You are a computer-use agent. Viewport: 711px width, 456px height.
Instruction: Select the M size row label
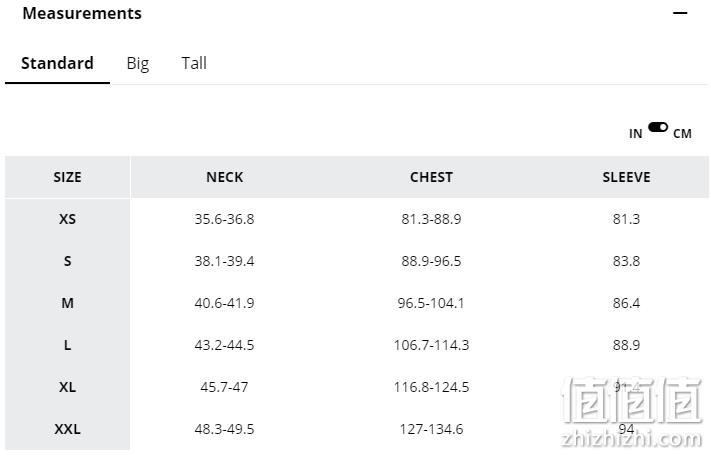click(68, 303)
